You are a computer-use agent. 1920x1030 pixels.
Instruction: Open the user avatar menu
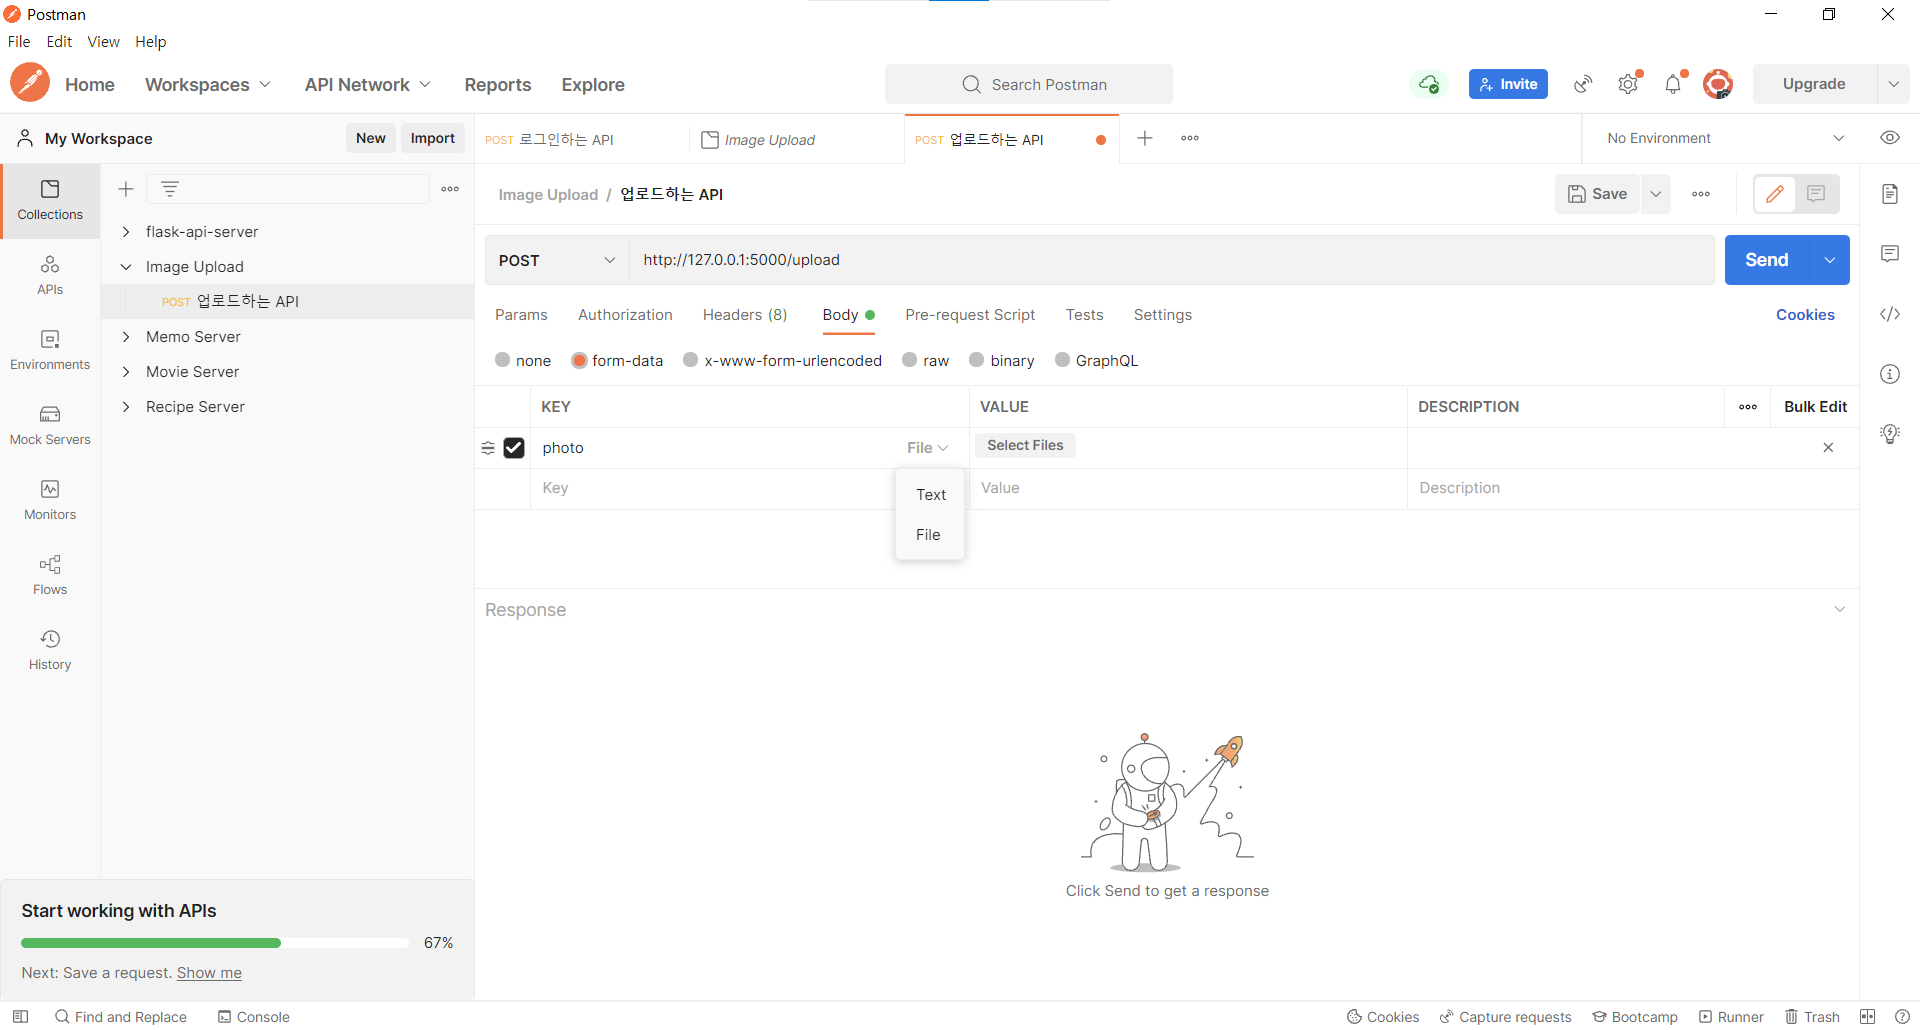(1718, 84)
